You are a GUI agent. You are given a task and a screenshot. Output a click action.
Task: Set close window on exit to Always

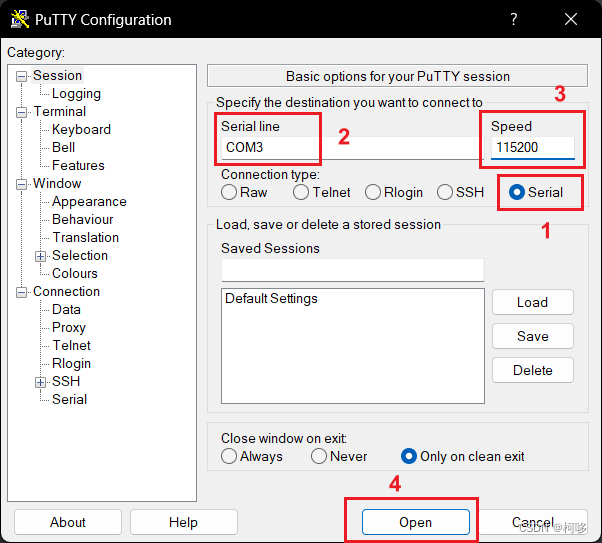coord(252,456)
